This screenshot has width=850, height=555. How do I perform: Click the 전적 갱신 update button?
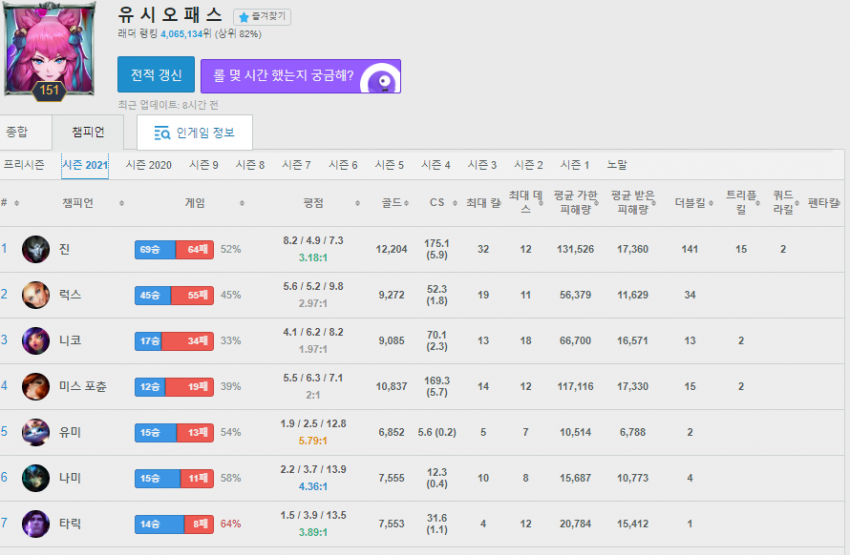(x=156, y=75)
